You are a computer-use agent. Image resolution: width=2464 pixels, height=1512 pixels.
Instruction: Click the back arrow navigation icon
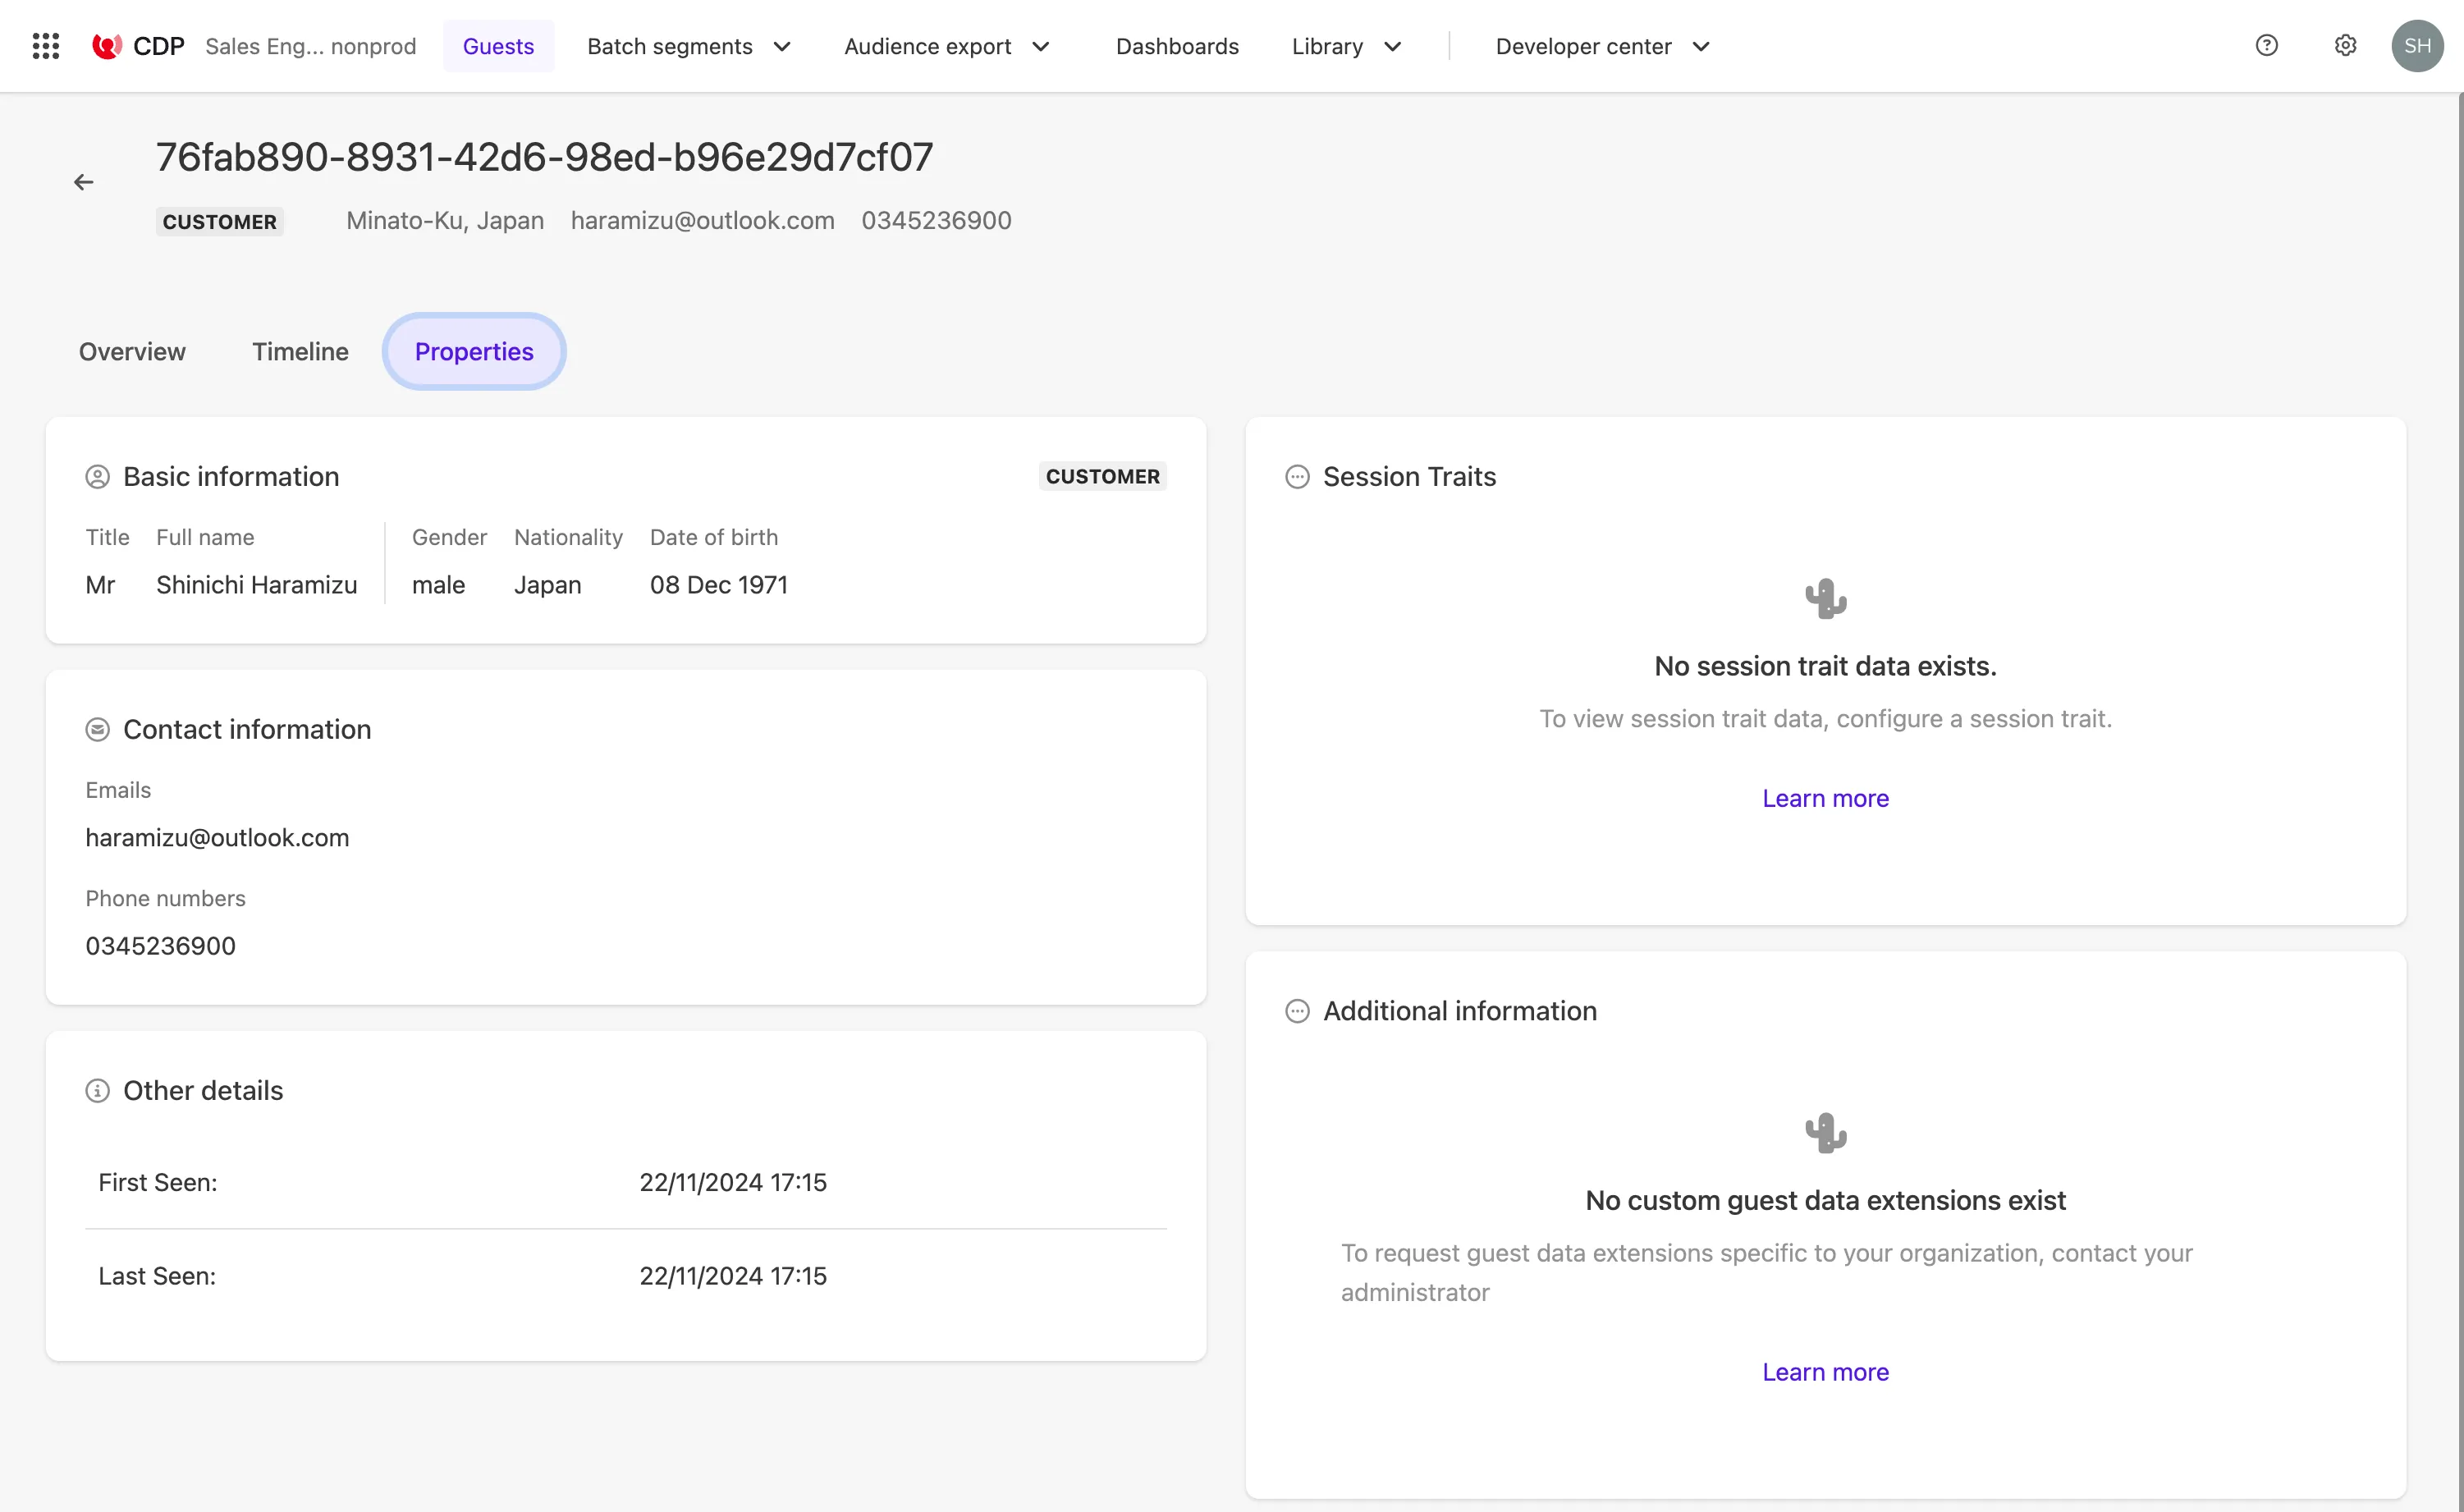(x=85, y=183)
